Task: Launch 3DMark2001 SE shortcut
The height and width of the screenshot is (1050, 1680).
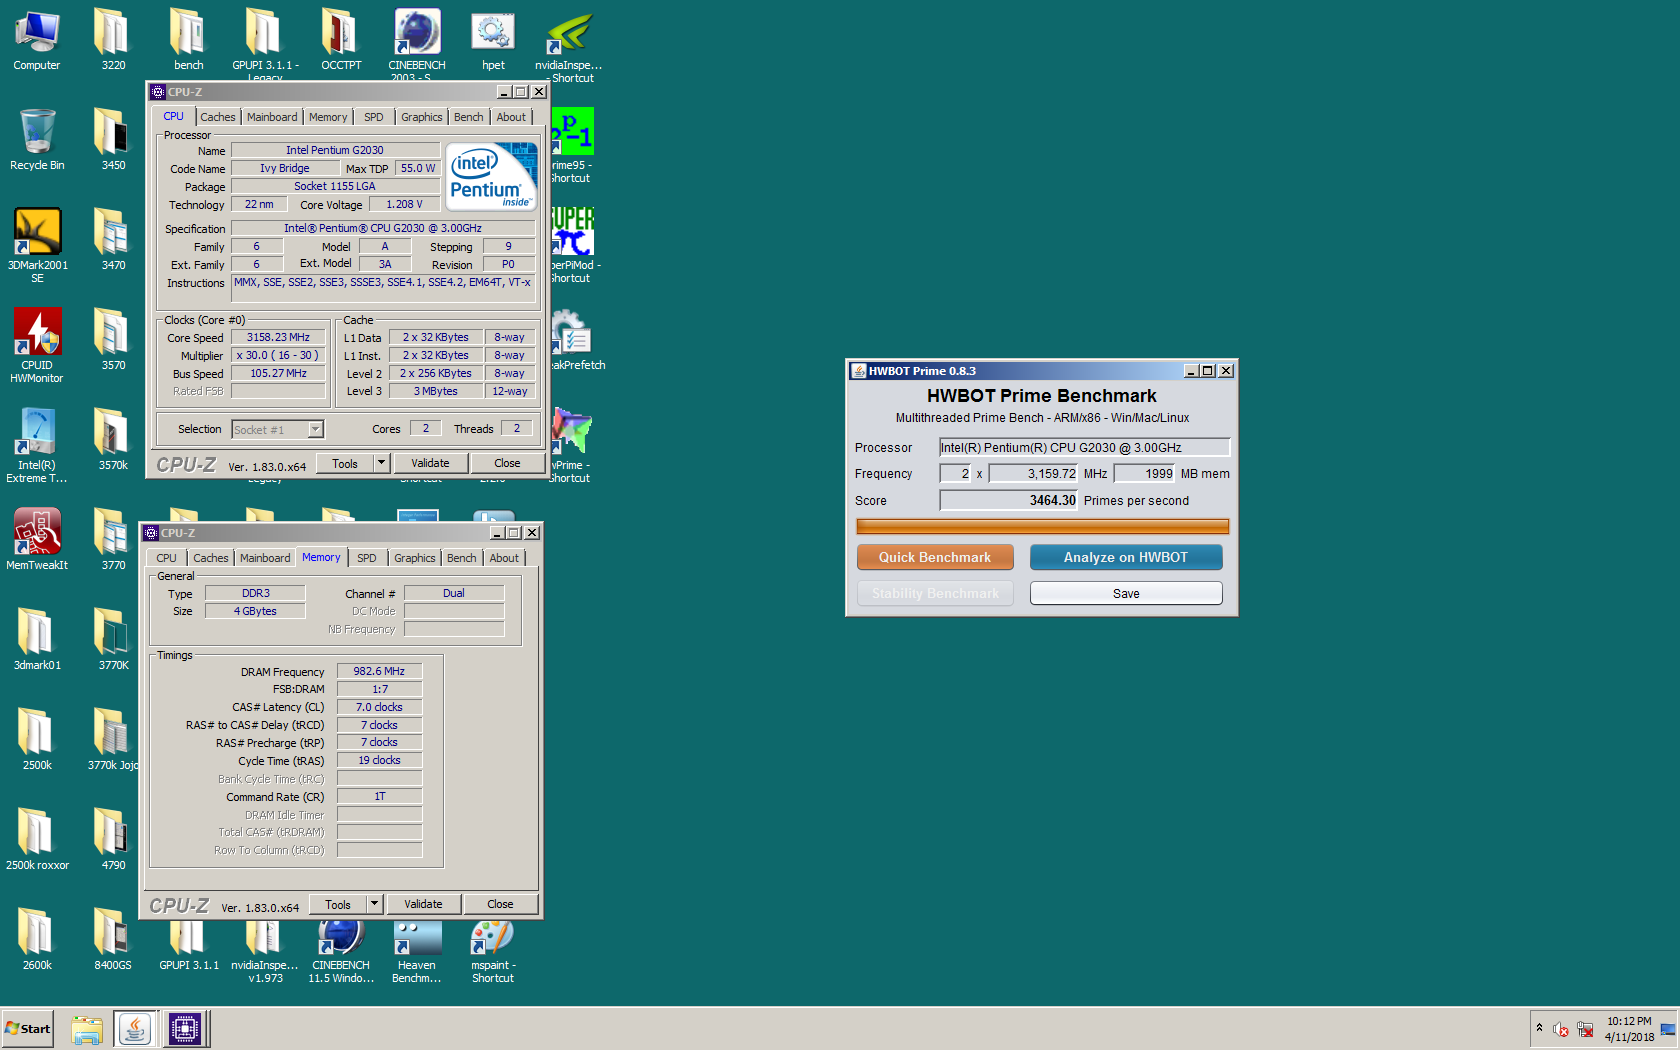Action: pyautogui.click(x=37, y=245)
